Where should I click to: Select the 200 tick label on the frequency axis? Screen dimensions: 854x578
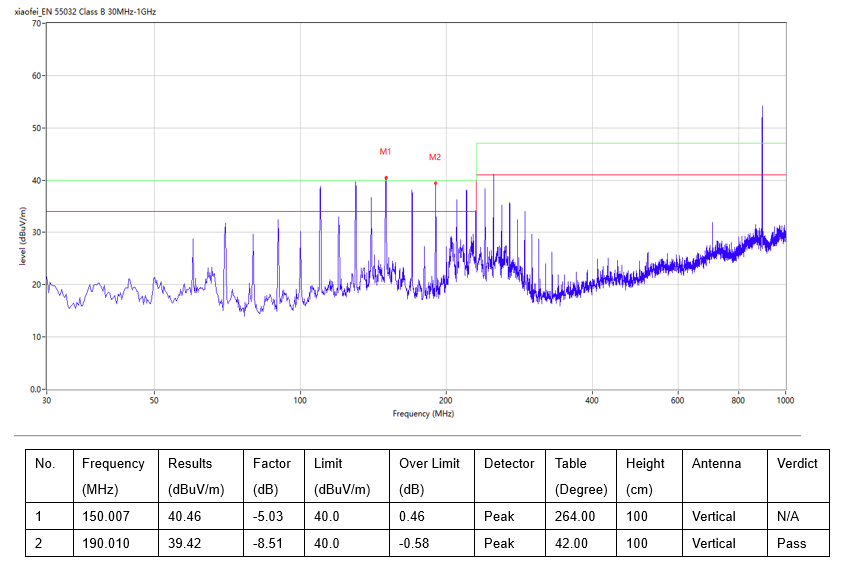point(446,400)
